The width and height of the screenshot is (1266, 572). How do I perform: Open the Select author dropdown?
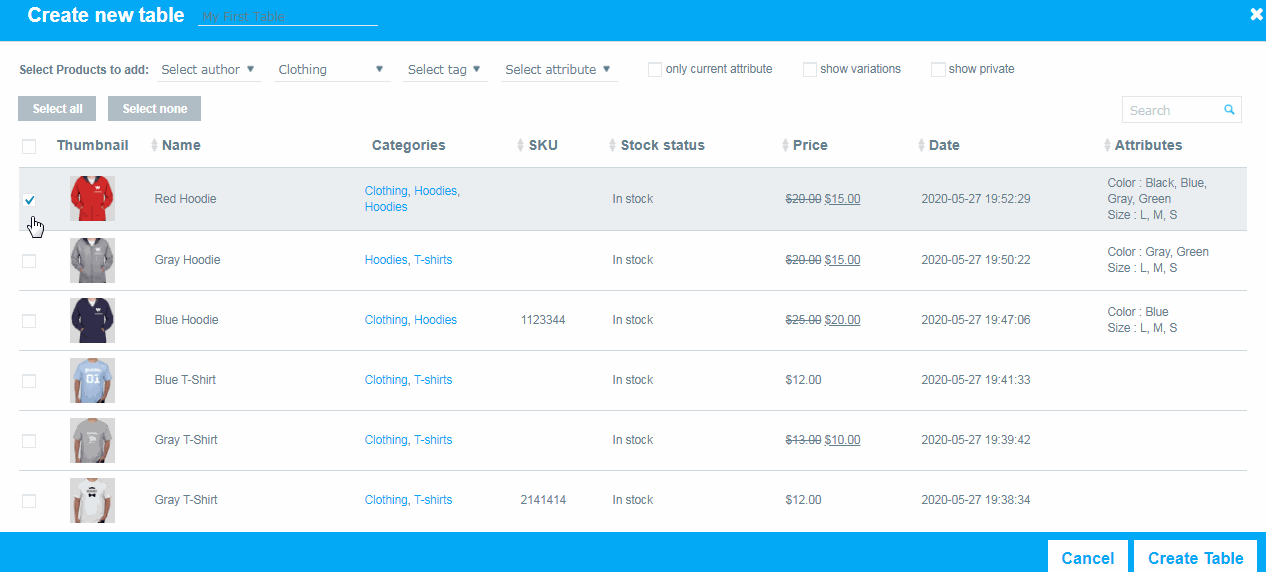(x=209, y=70)
